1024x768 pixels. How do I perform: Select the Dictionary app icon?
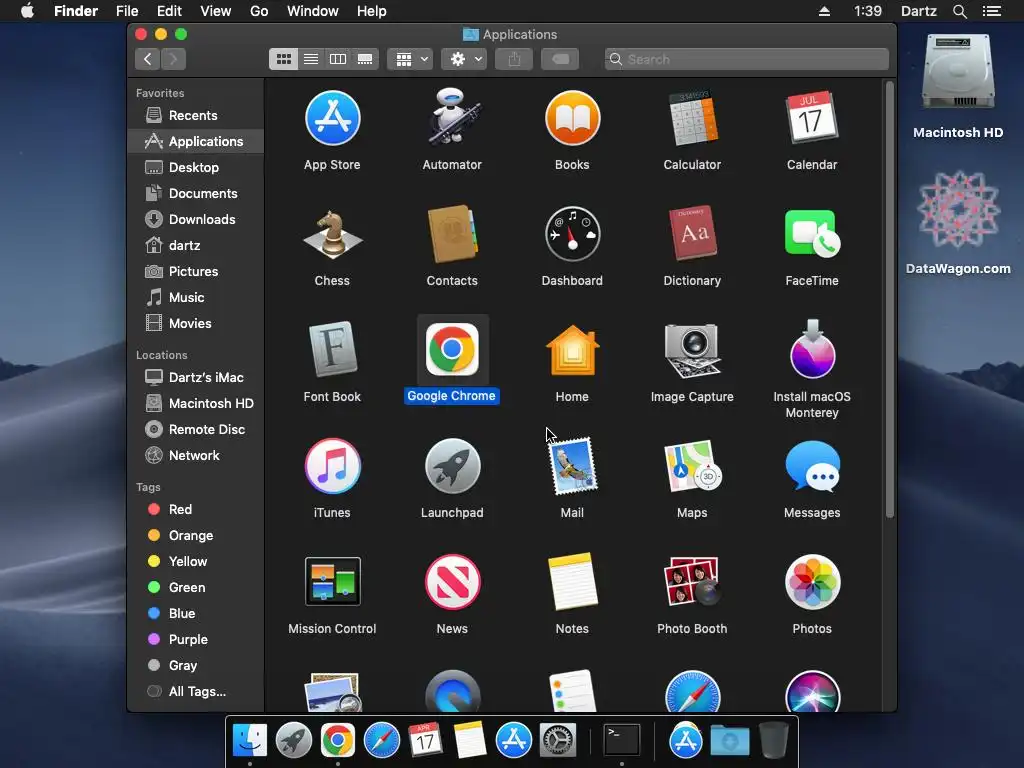tap(692, 234)
